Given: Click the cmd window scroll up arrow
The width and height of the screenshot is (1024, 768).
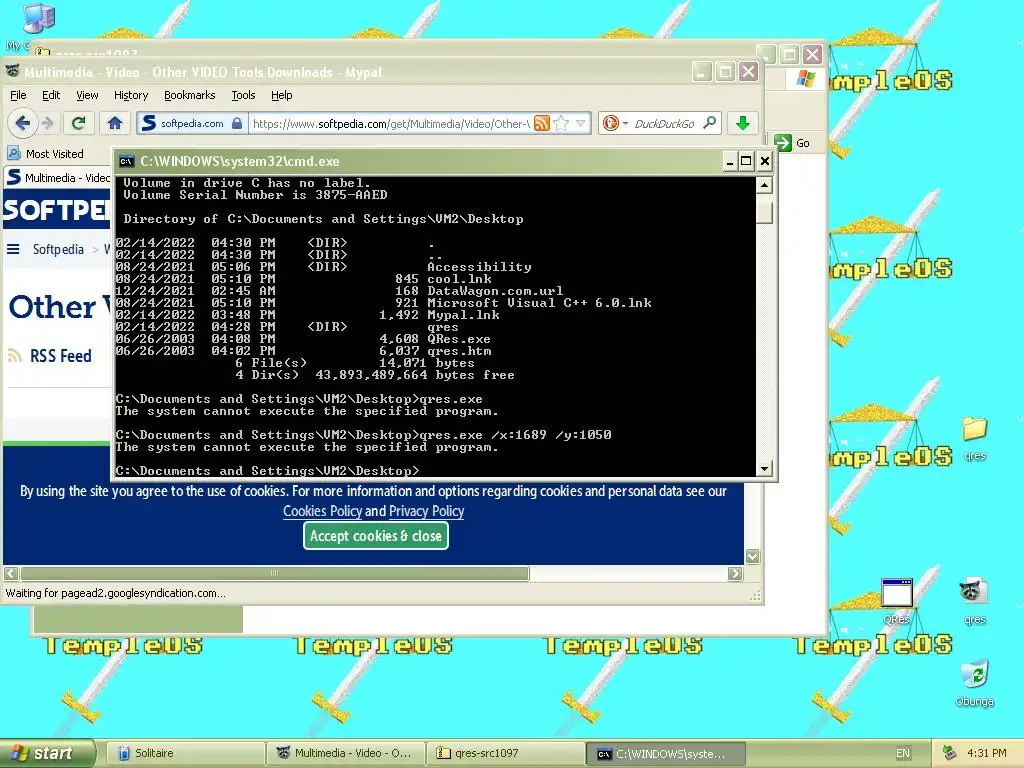Looking at the screenshot, I should (764, 185).
